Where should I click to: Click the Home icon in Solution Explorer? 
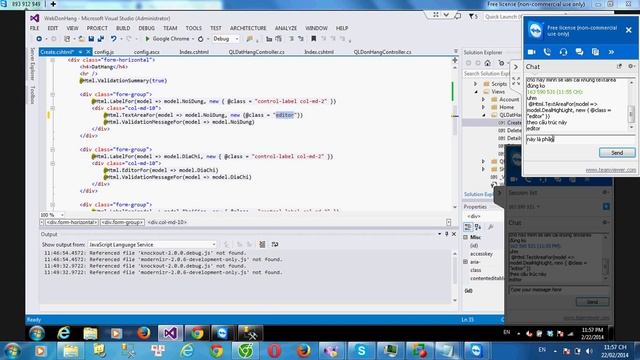click(487, 63)
